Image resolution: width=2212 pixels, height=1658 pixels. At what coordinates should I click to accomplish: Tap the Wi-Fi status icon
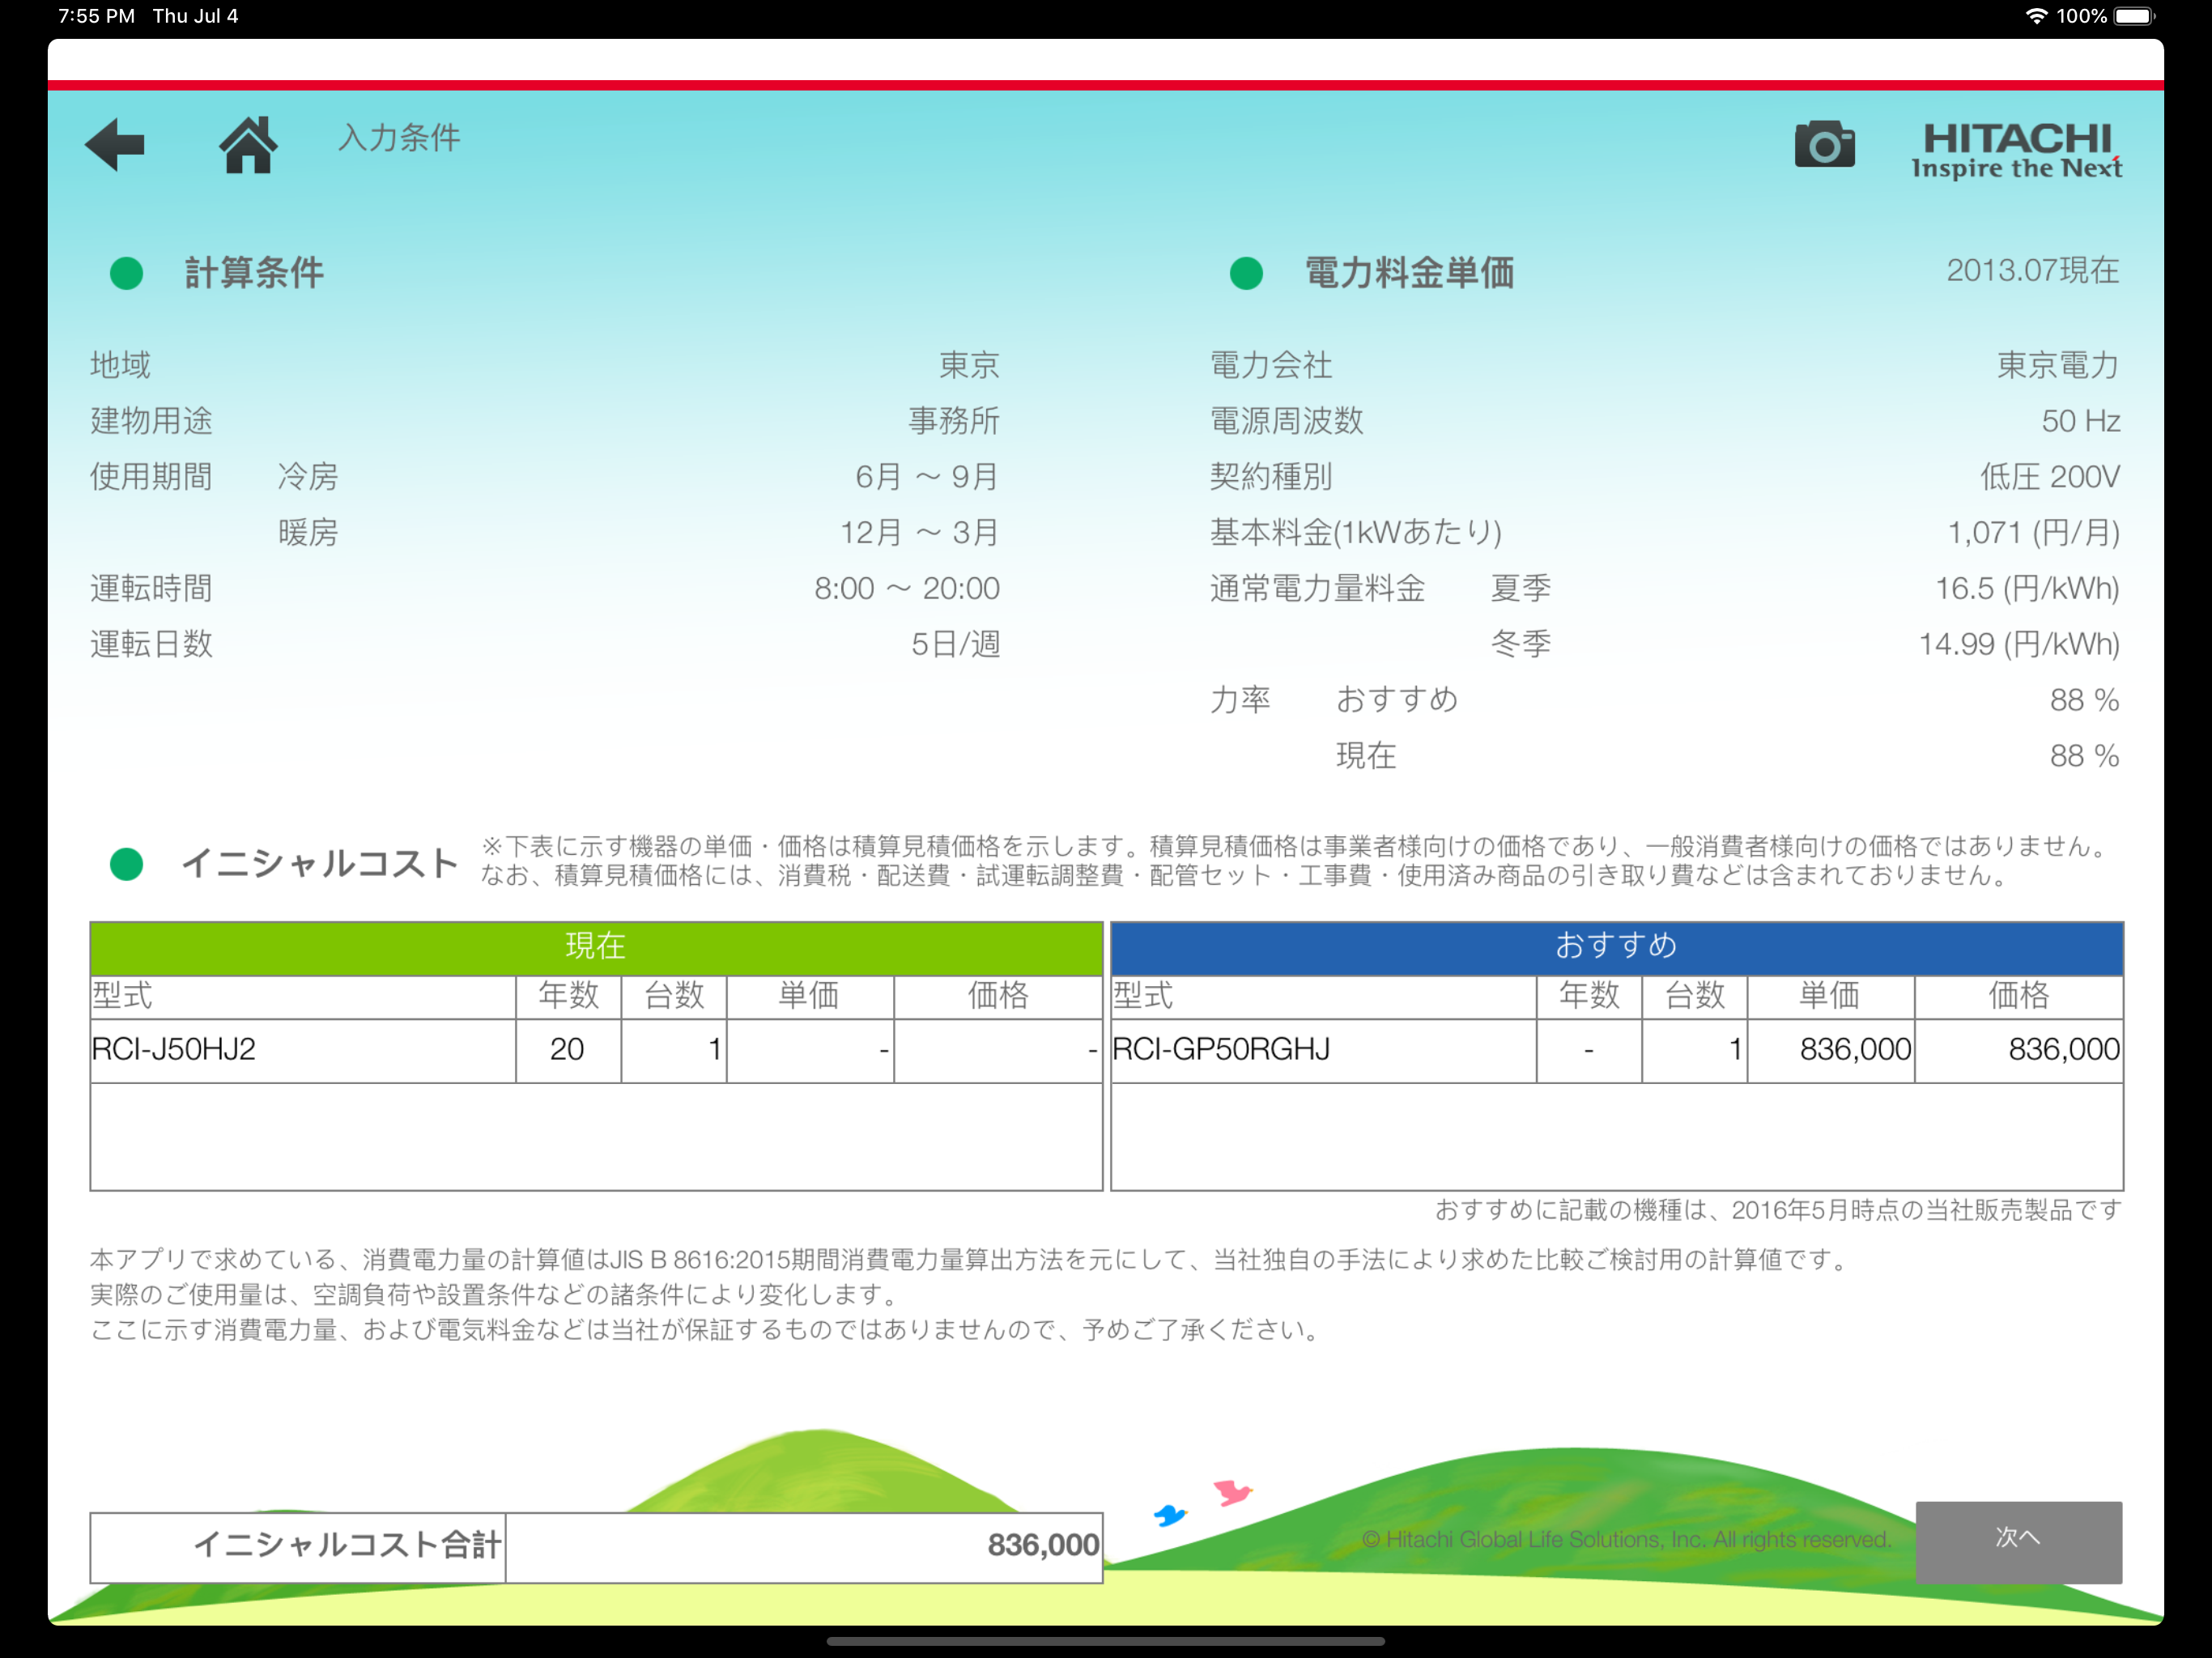coord(2036,16)
